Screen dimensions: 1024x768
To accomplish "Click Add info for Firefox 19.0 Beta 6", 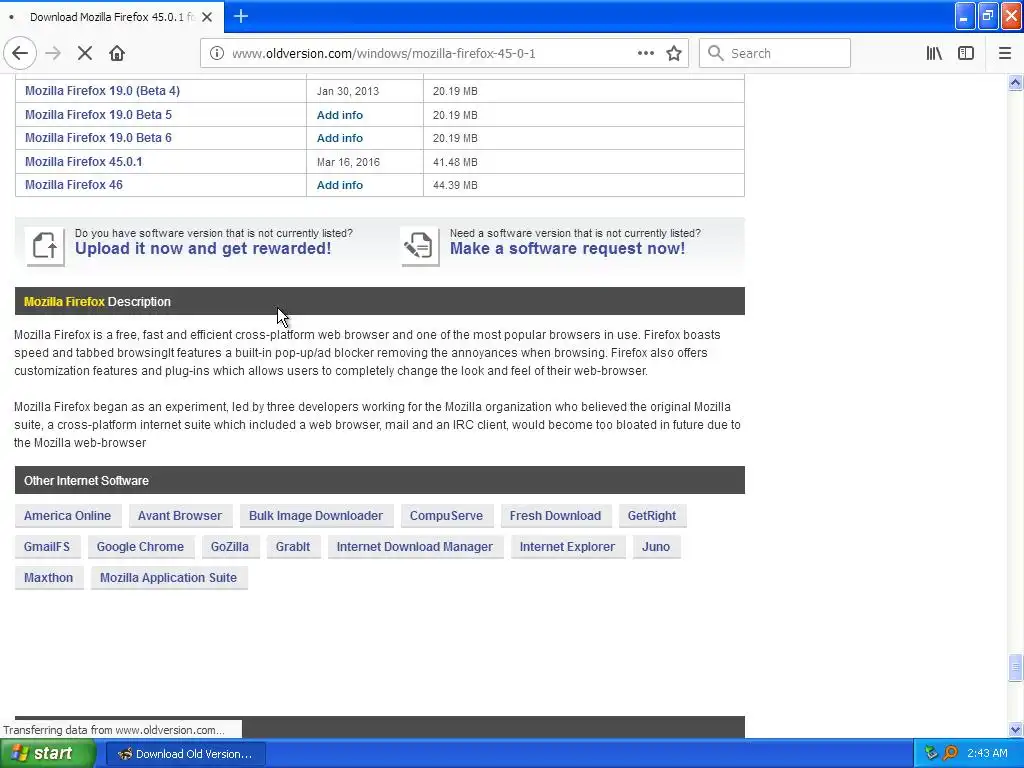I will pyautogui.click(x=340, y=138).
